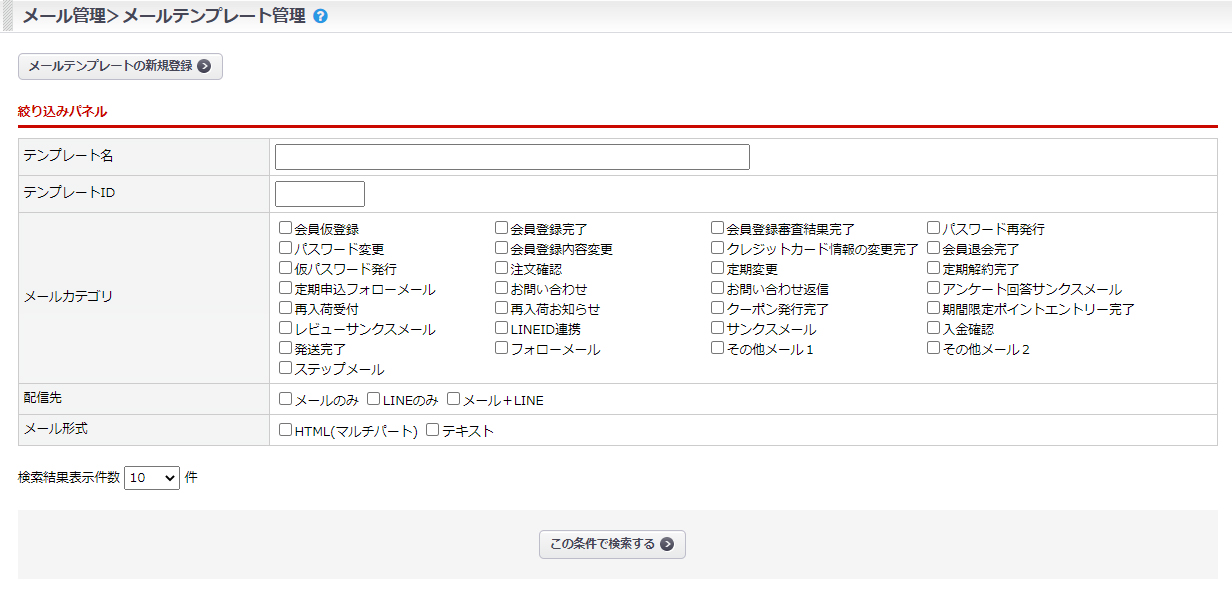Check the 会員仮登録 checkbox
Viewport: 1232px width, 590px height.
point(286,228)
